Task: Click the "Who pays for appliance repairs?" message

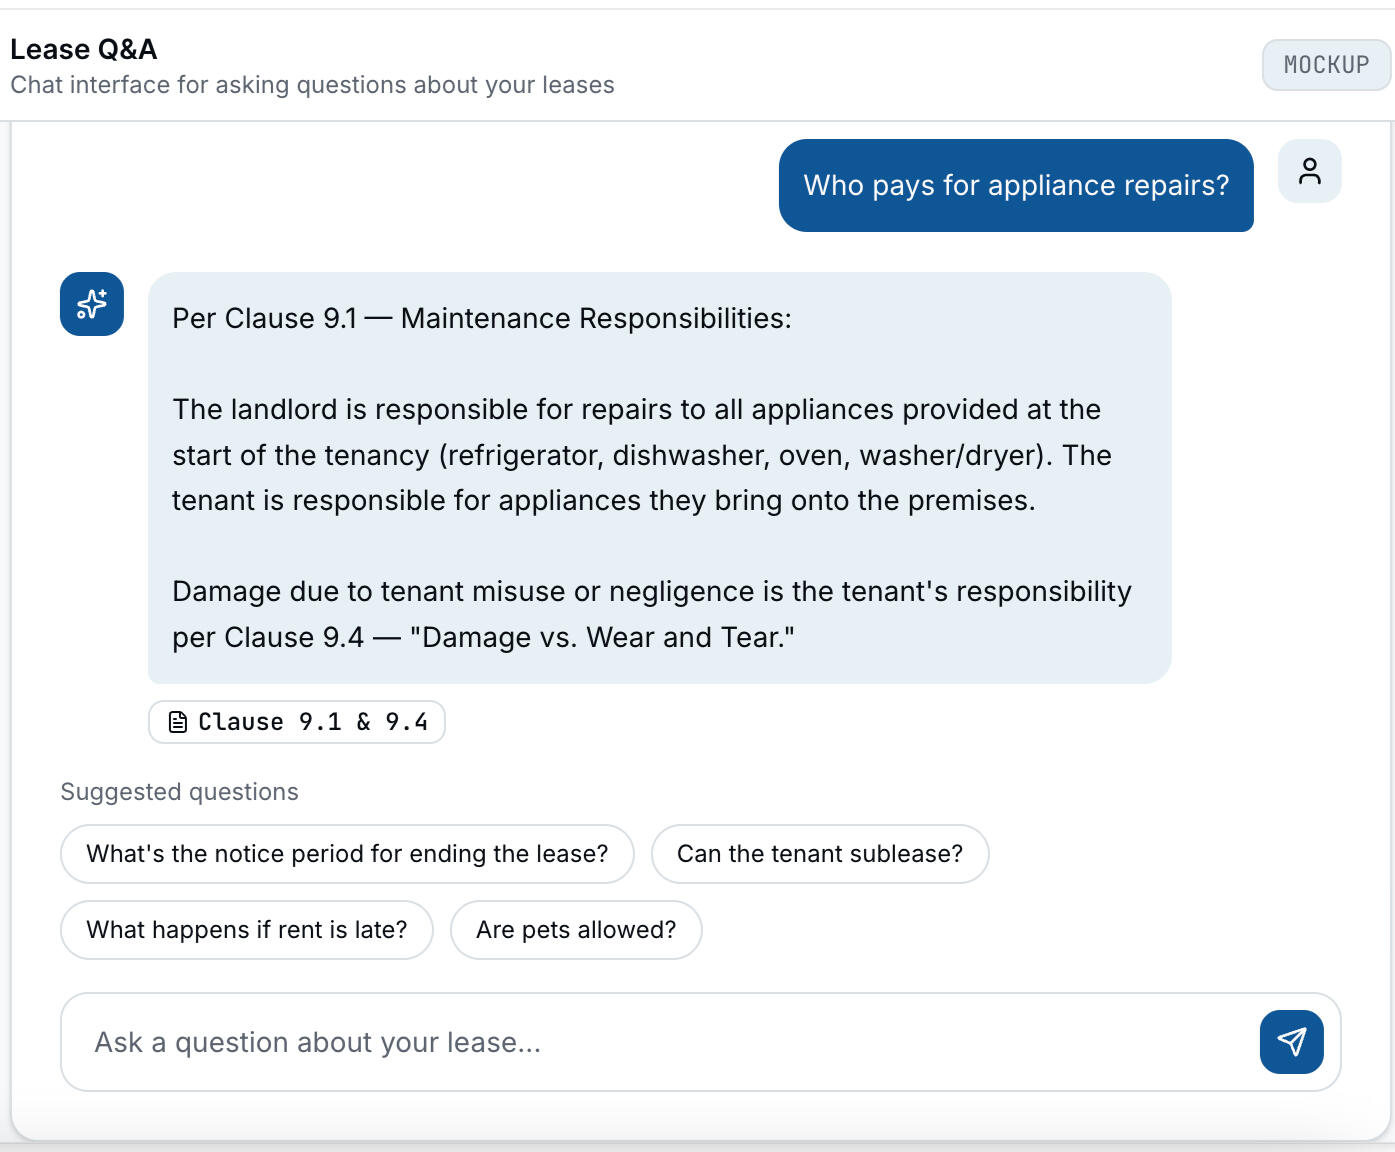Action: click(1015, 186)
